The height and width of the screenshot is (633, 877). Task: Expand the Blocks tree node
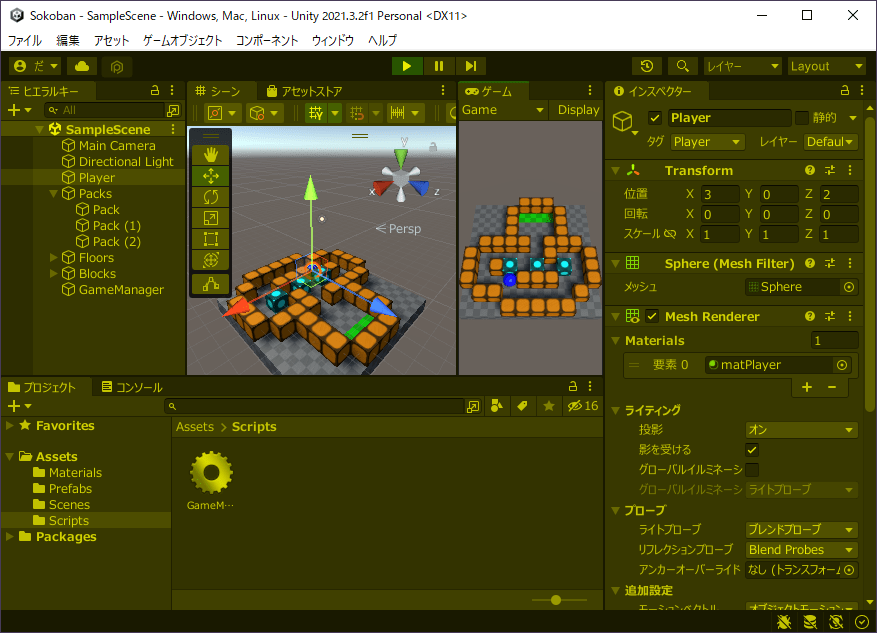coord(54,274)
